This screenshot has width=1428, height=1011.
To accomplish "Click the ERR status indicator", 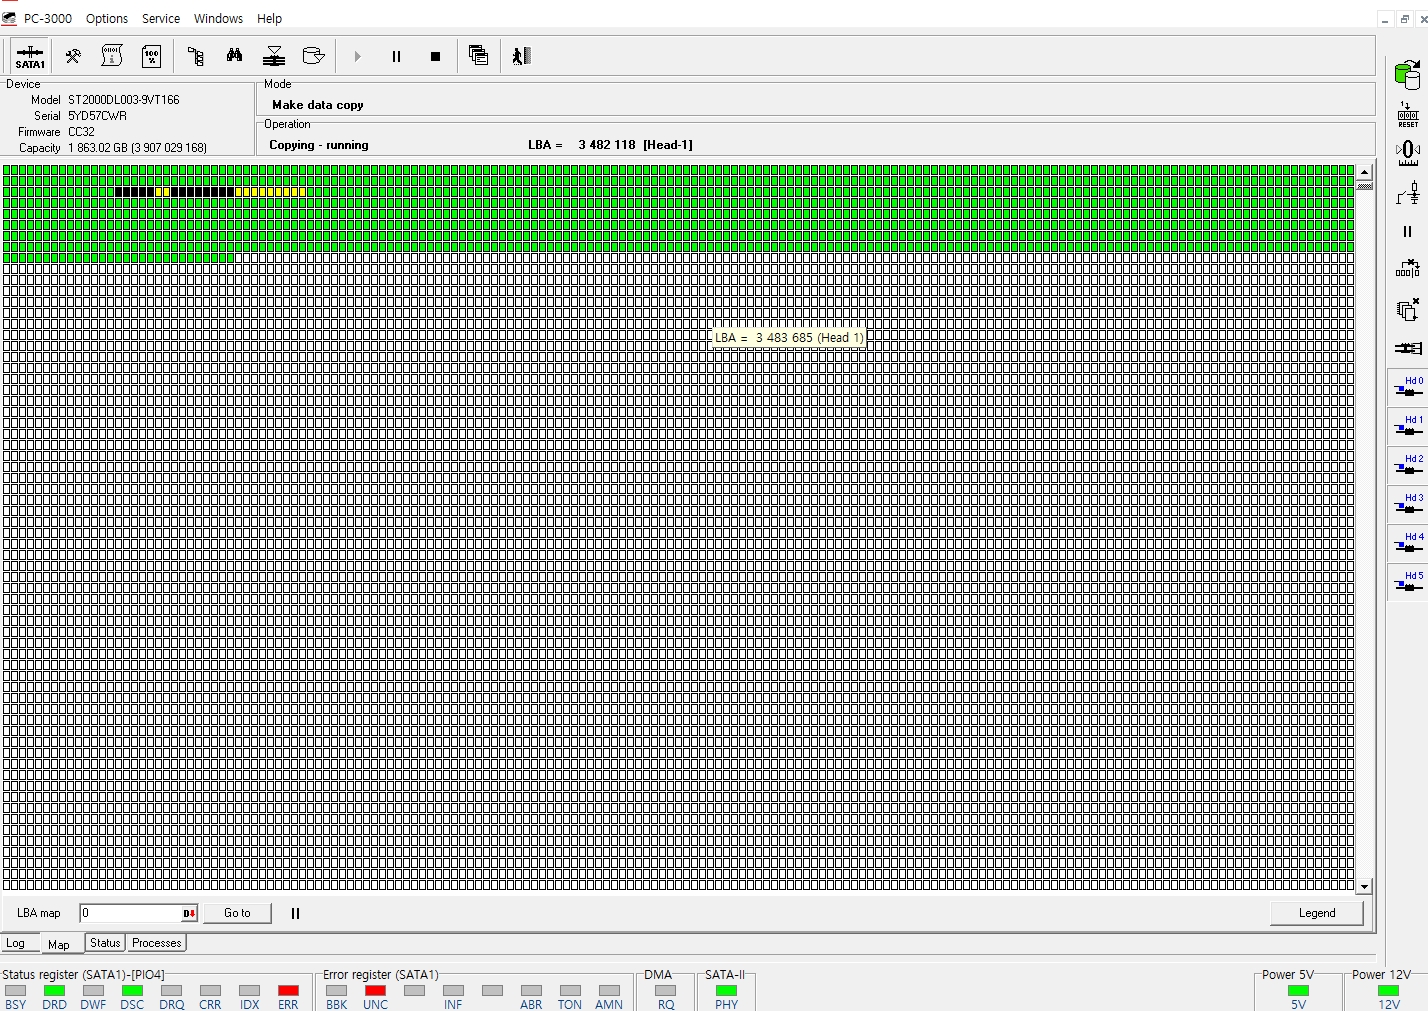I will click(288, 991).
